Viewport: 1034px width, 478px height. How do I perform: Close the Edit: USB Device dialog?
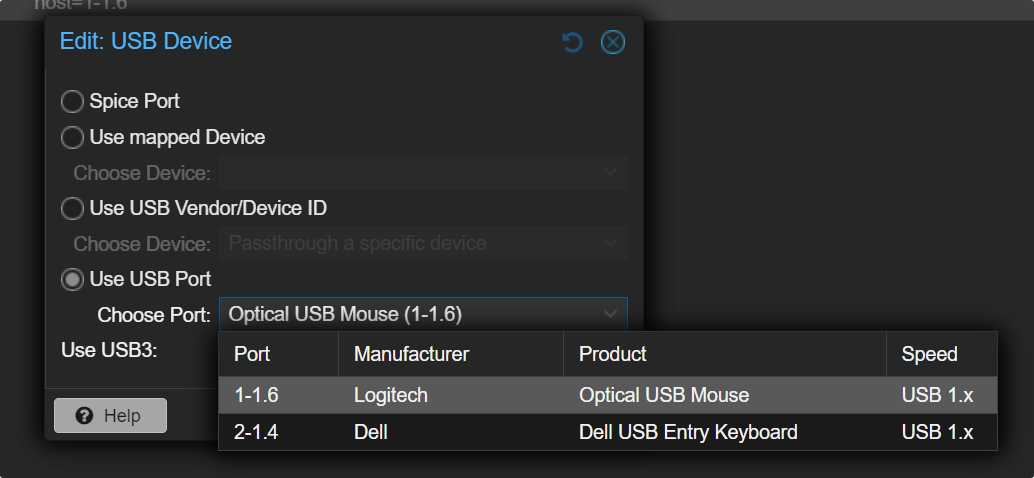(612, 42)
